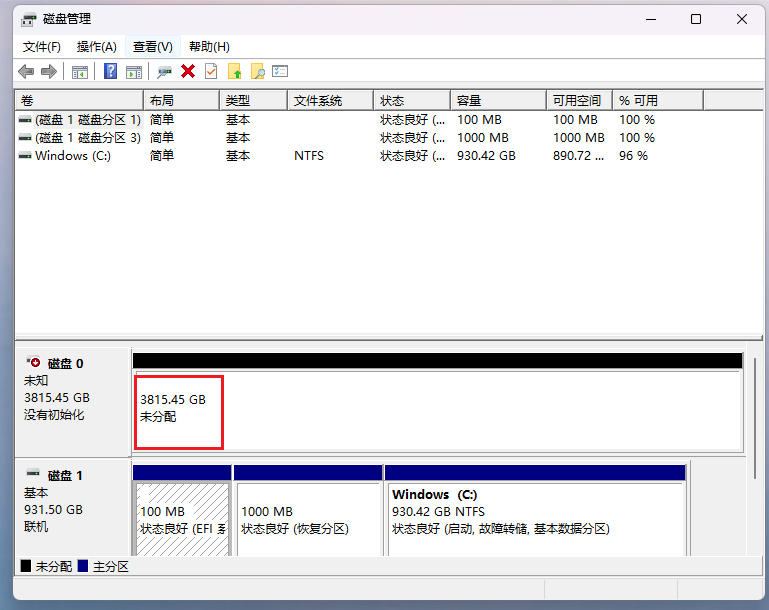Toggle the show/hide console tree icon
The image size is (769, 610).
(80, 72)
